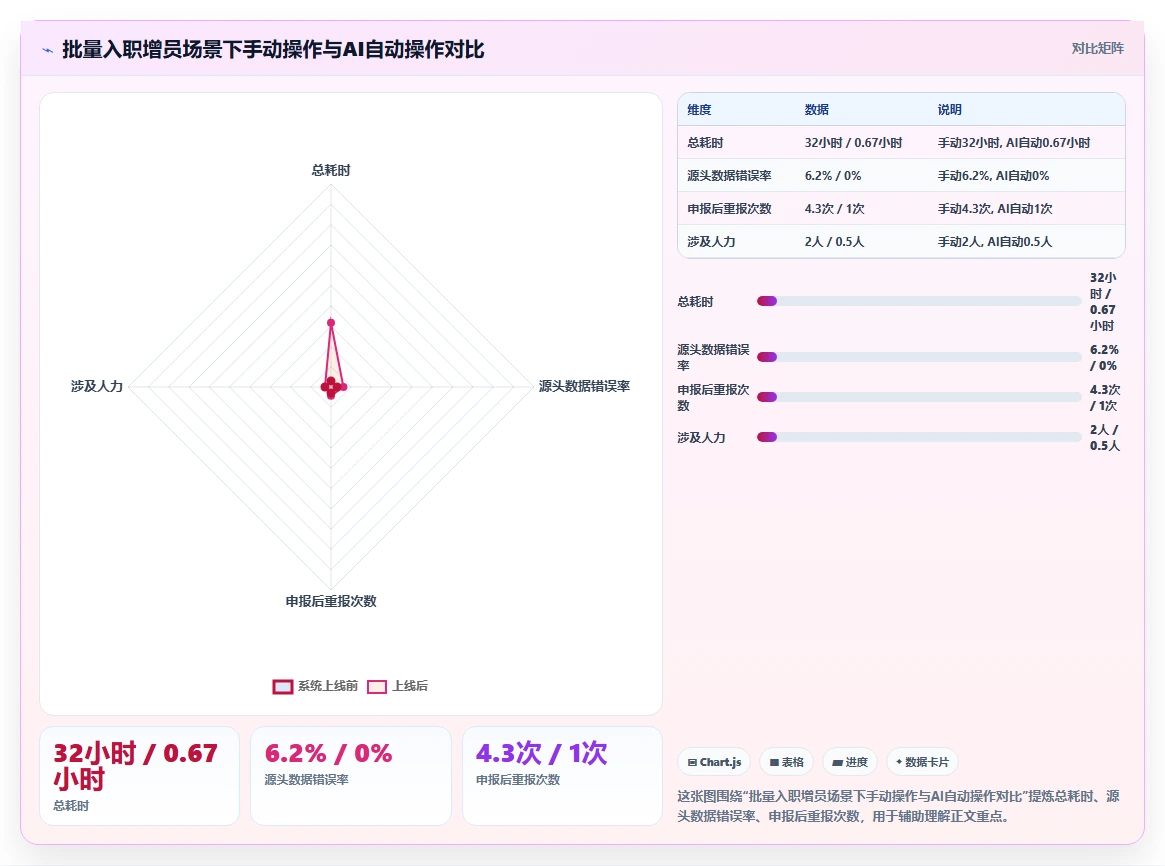The width and height of the screenshot is (1165, 866).
Task: Click the 数据卡片 tag chip
Action: pyautogui.click(x=922, y=762)
